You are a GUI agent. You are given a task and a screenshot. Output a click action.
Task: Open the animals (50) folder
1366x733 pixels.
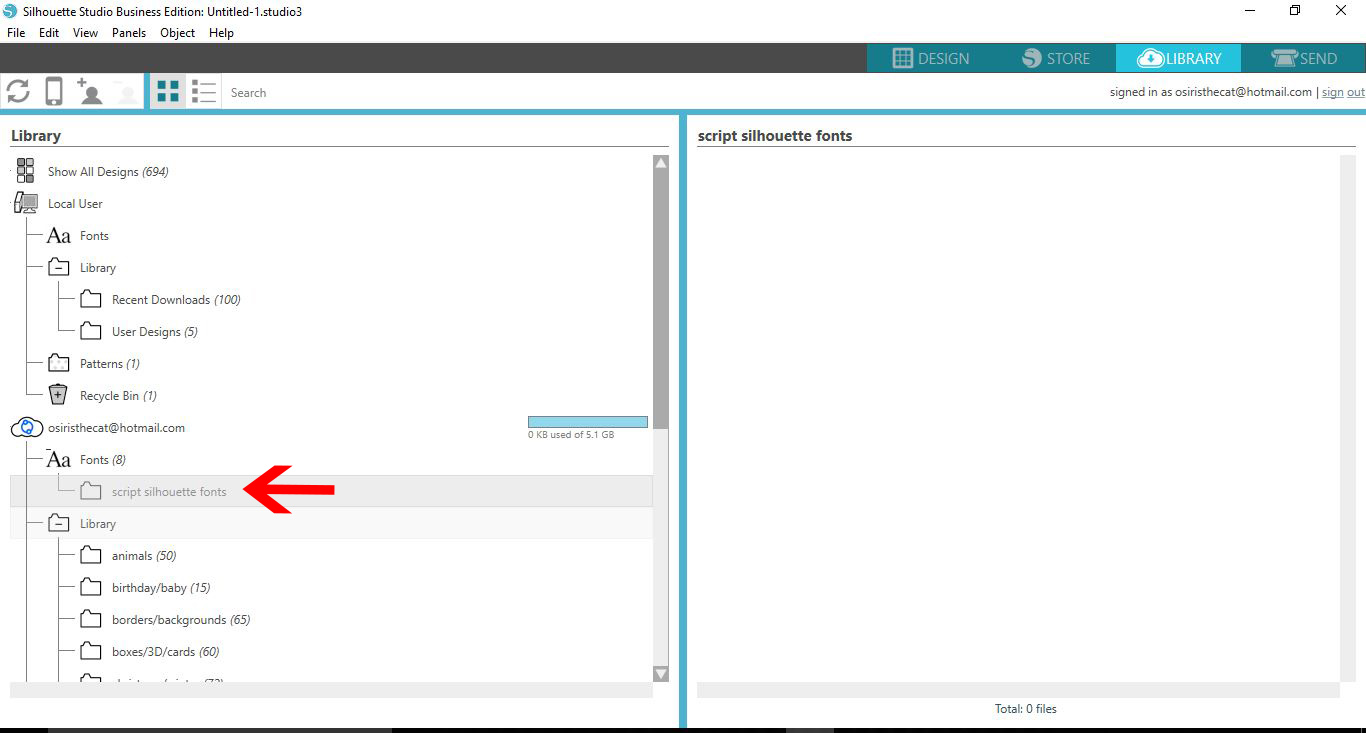point(144,556)
